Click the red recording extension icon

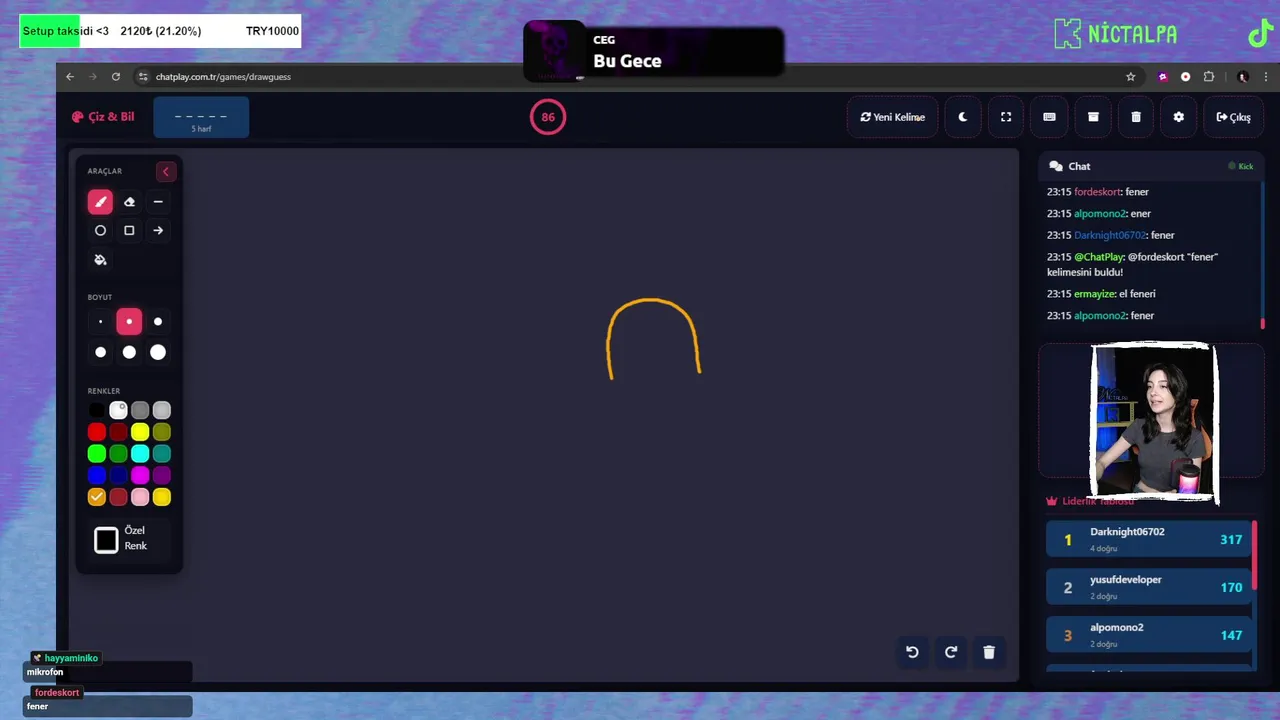point(1186,77)
